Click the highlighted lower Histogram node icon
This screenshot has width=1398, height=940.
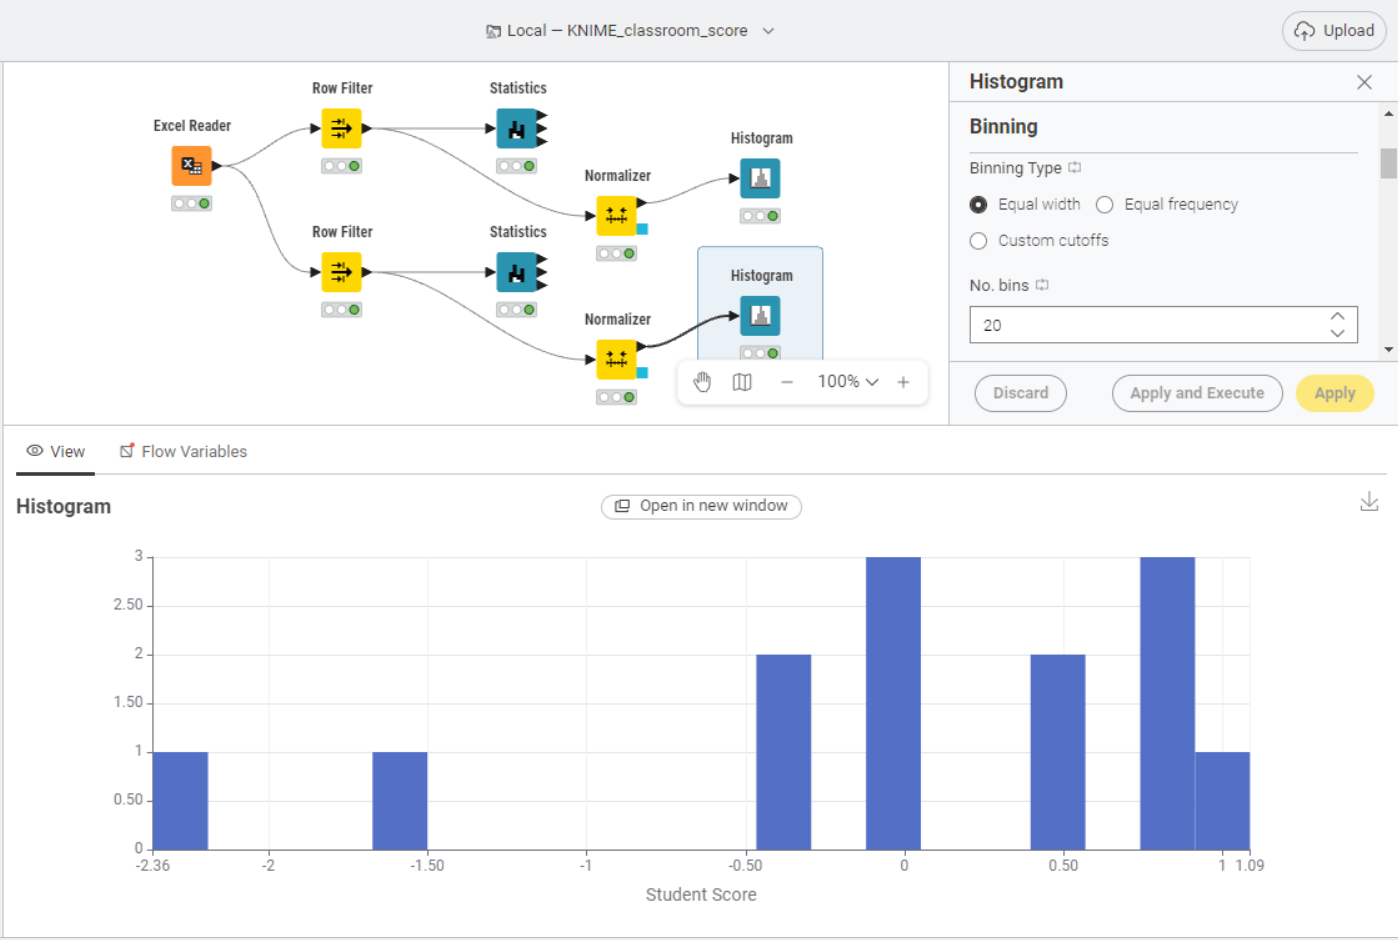[760, 316]
